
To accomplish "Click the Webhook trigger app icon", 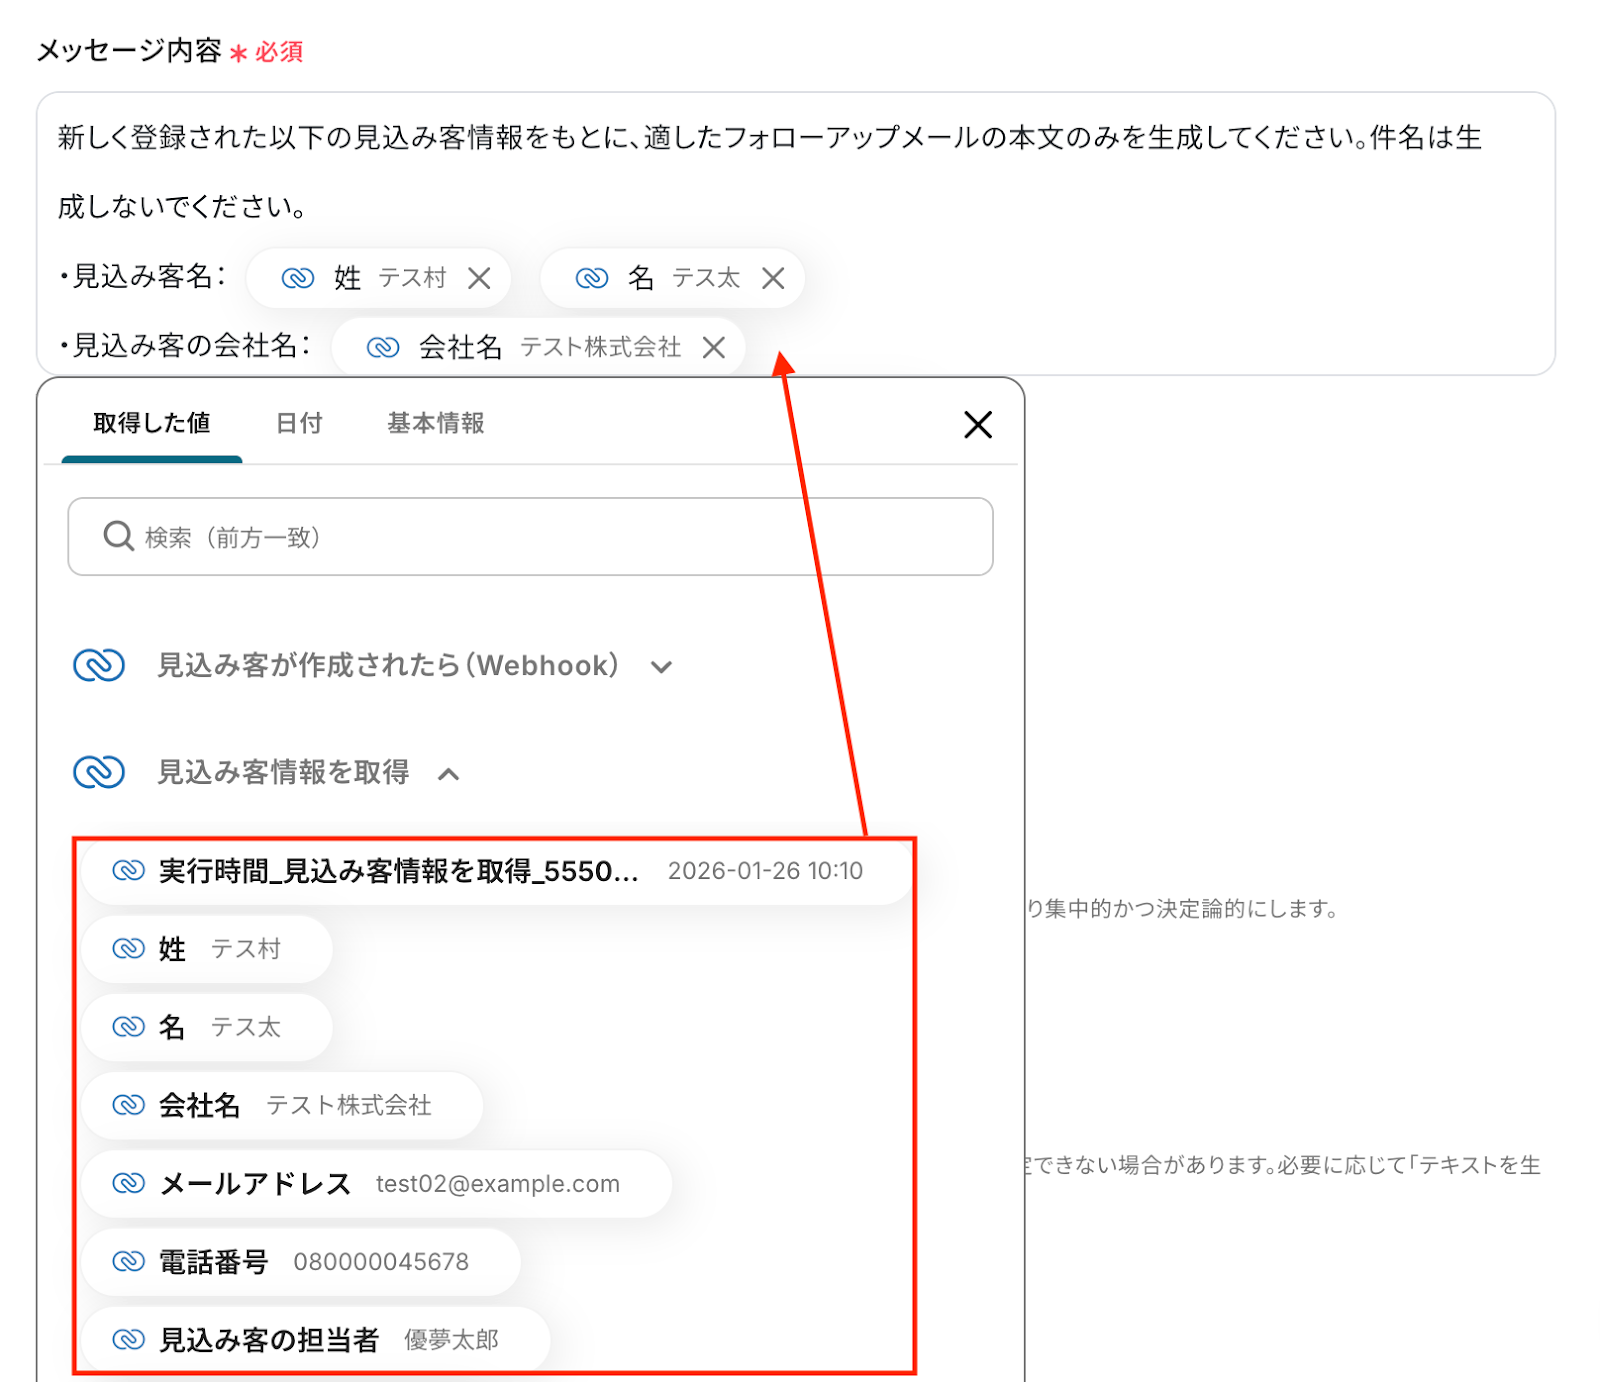I will coord(99,665).
